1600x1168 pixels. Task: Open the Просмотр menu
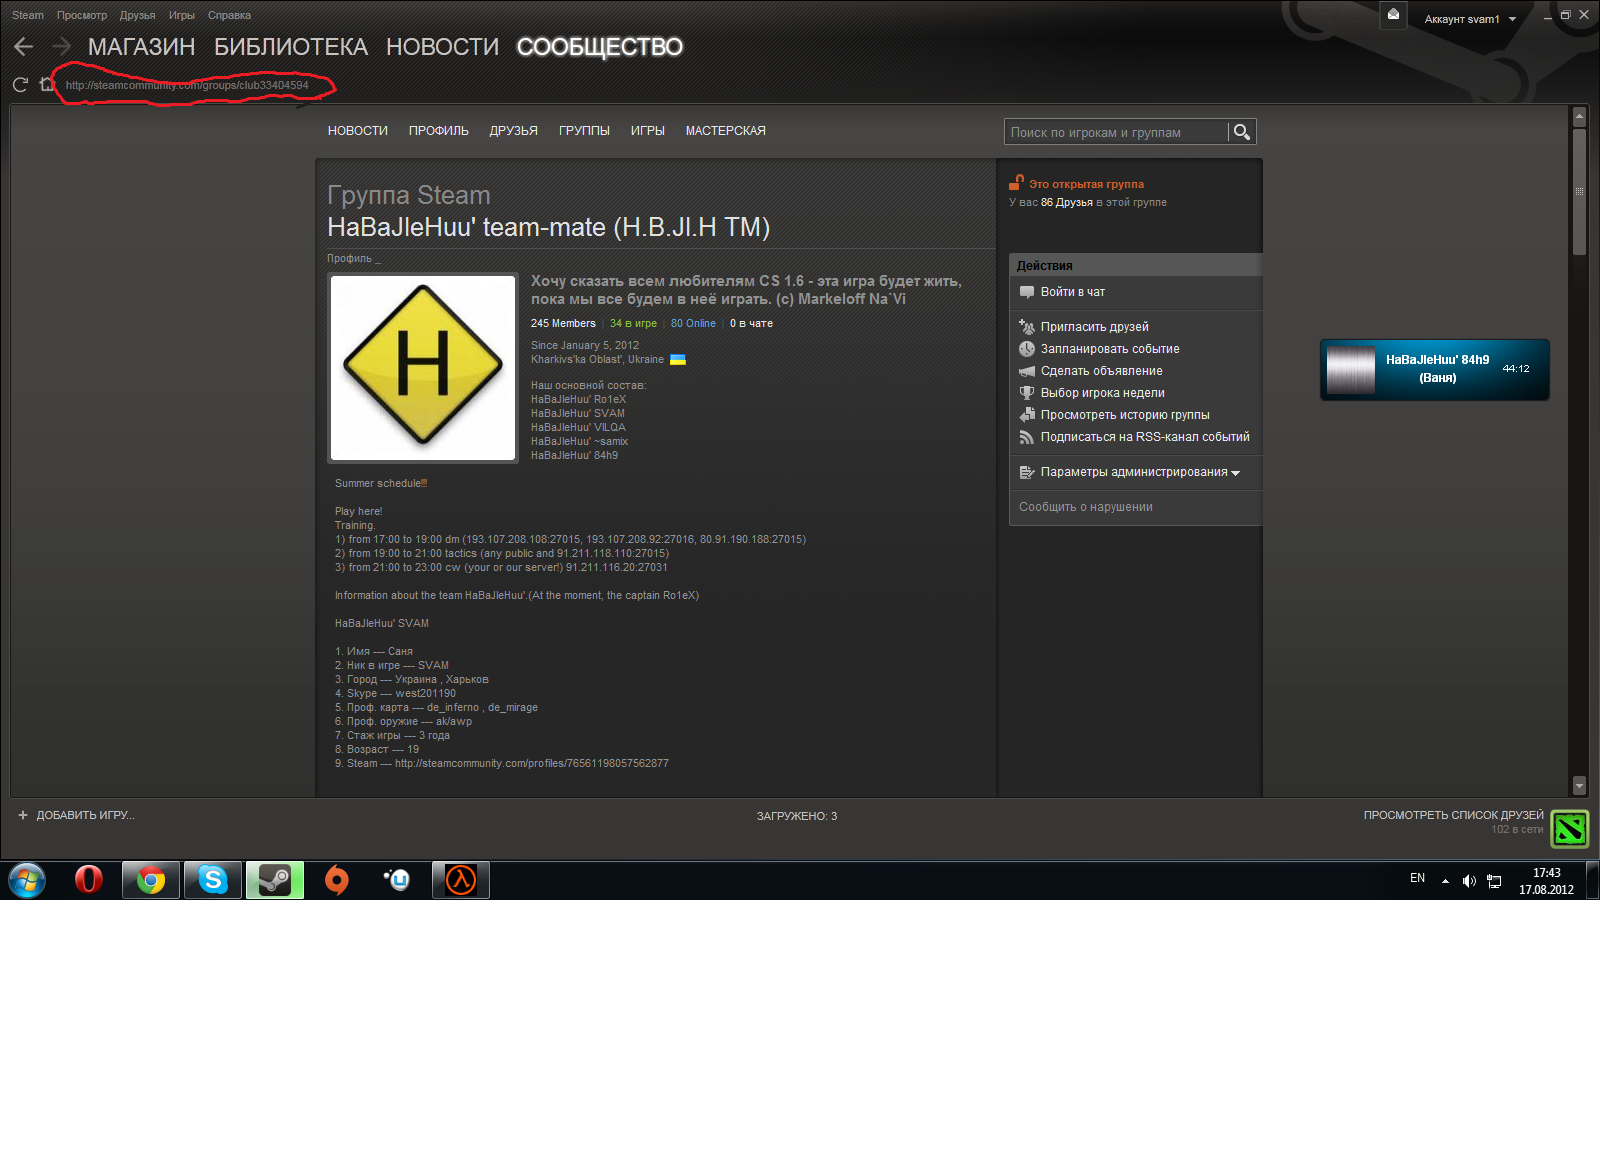(x=82, y=15)
